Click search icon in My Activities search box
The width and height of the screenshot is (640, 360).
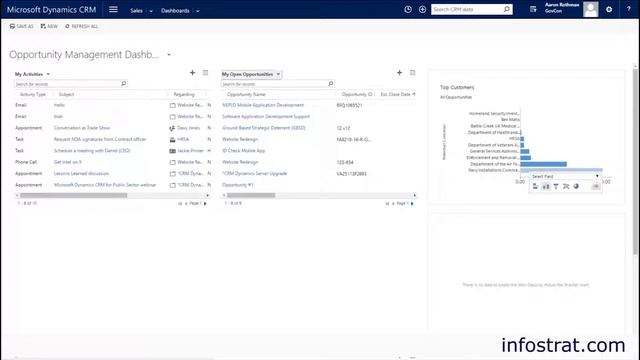124,84
